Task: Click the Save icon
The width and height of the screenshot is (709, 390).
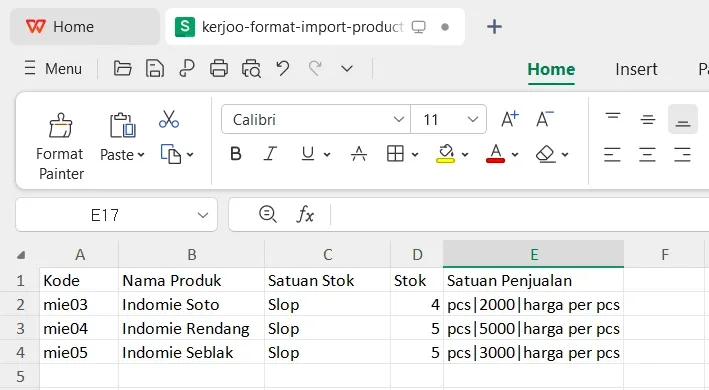Action: tap(155, 69)
